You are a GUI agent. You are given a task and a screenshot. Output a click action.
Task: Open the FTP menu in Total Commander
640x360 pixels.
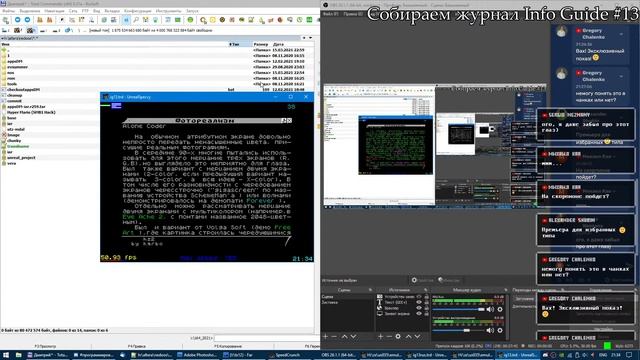pyautogui.click(x=85, y=11)
